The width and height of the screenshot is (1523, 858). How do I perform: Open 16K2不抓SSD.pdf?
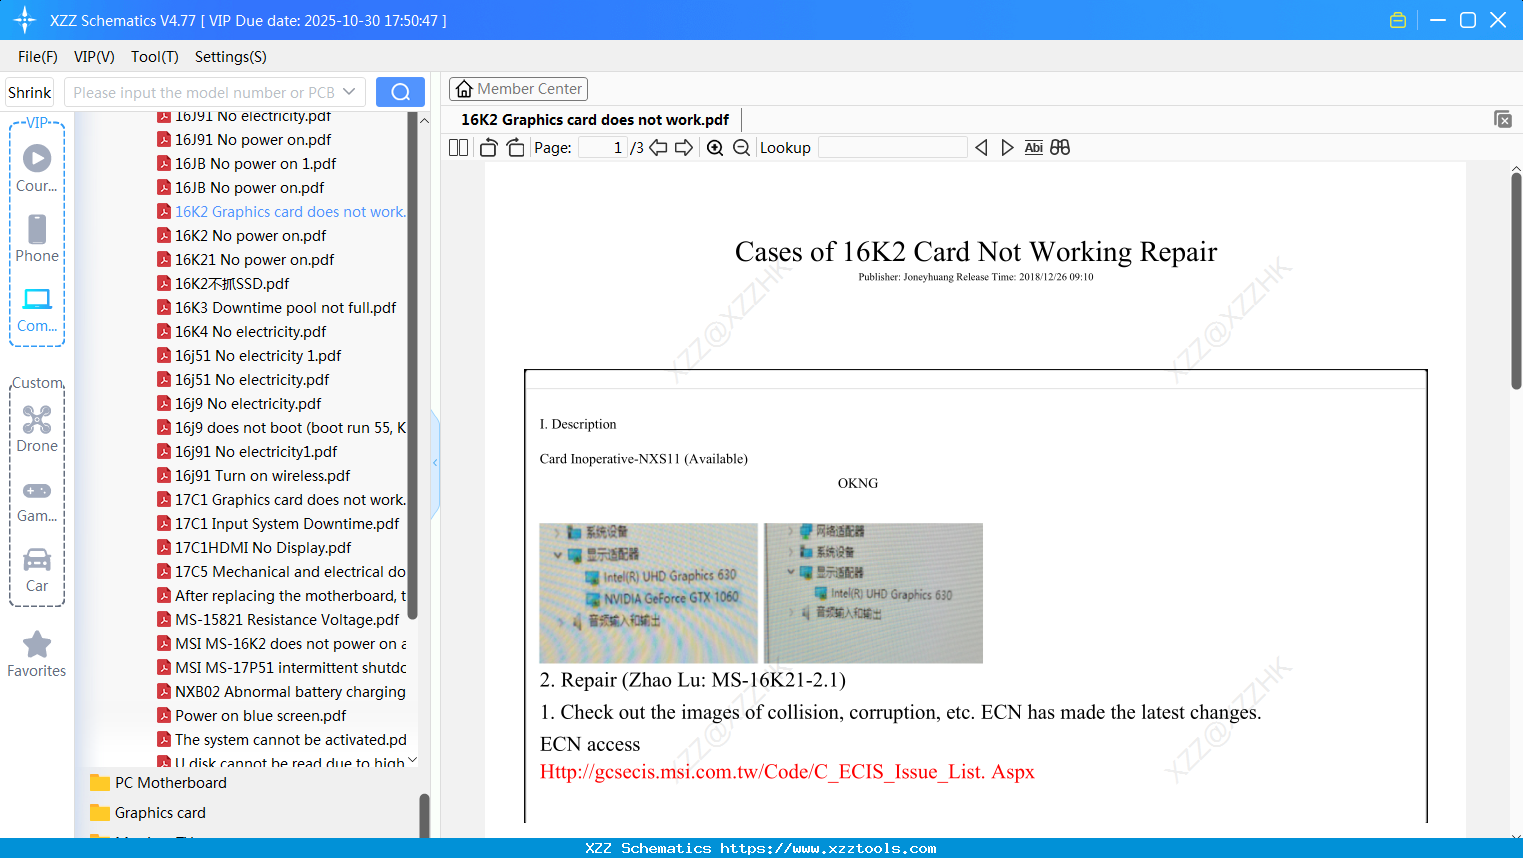[x=223, y=284]
